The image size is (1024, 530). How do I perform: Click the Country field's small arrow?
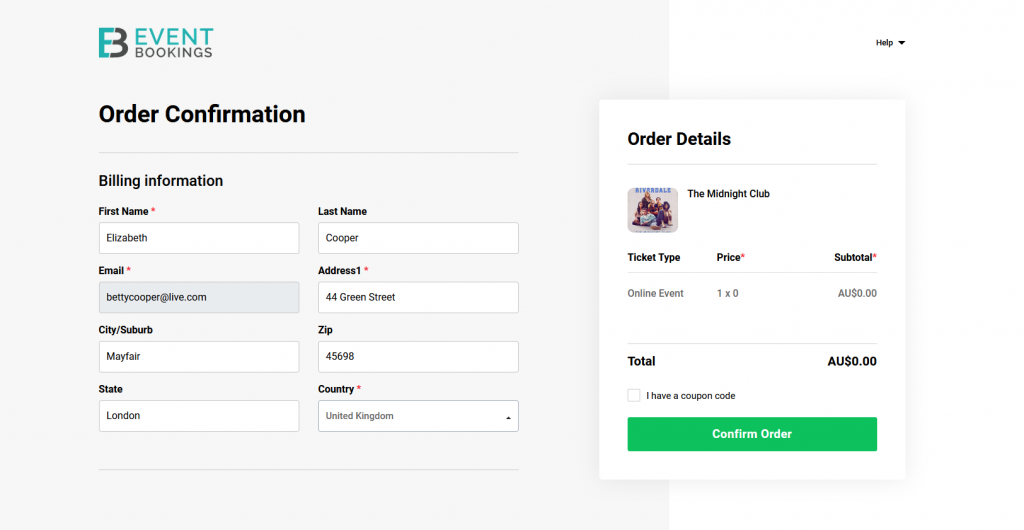[508, 418]
